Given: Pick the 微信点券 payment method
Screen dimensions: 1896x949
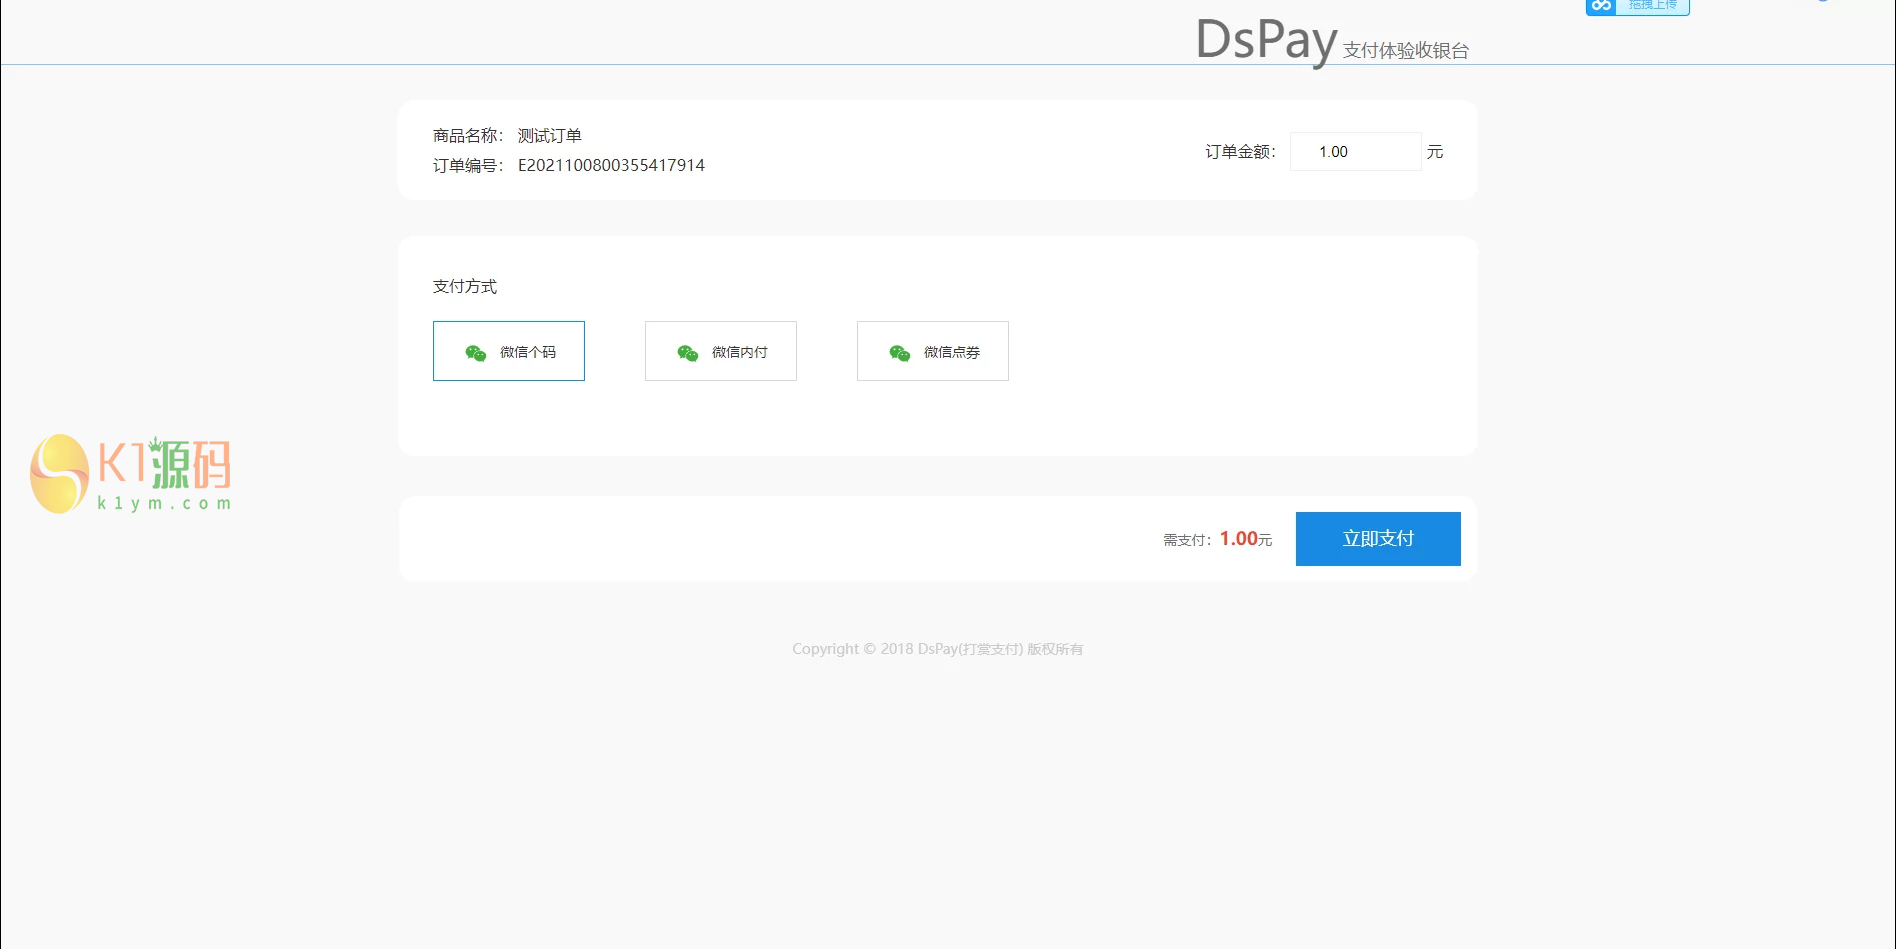Looking at the screenshot, I should 933,351.
